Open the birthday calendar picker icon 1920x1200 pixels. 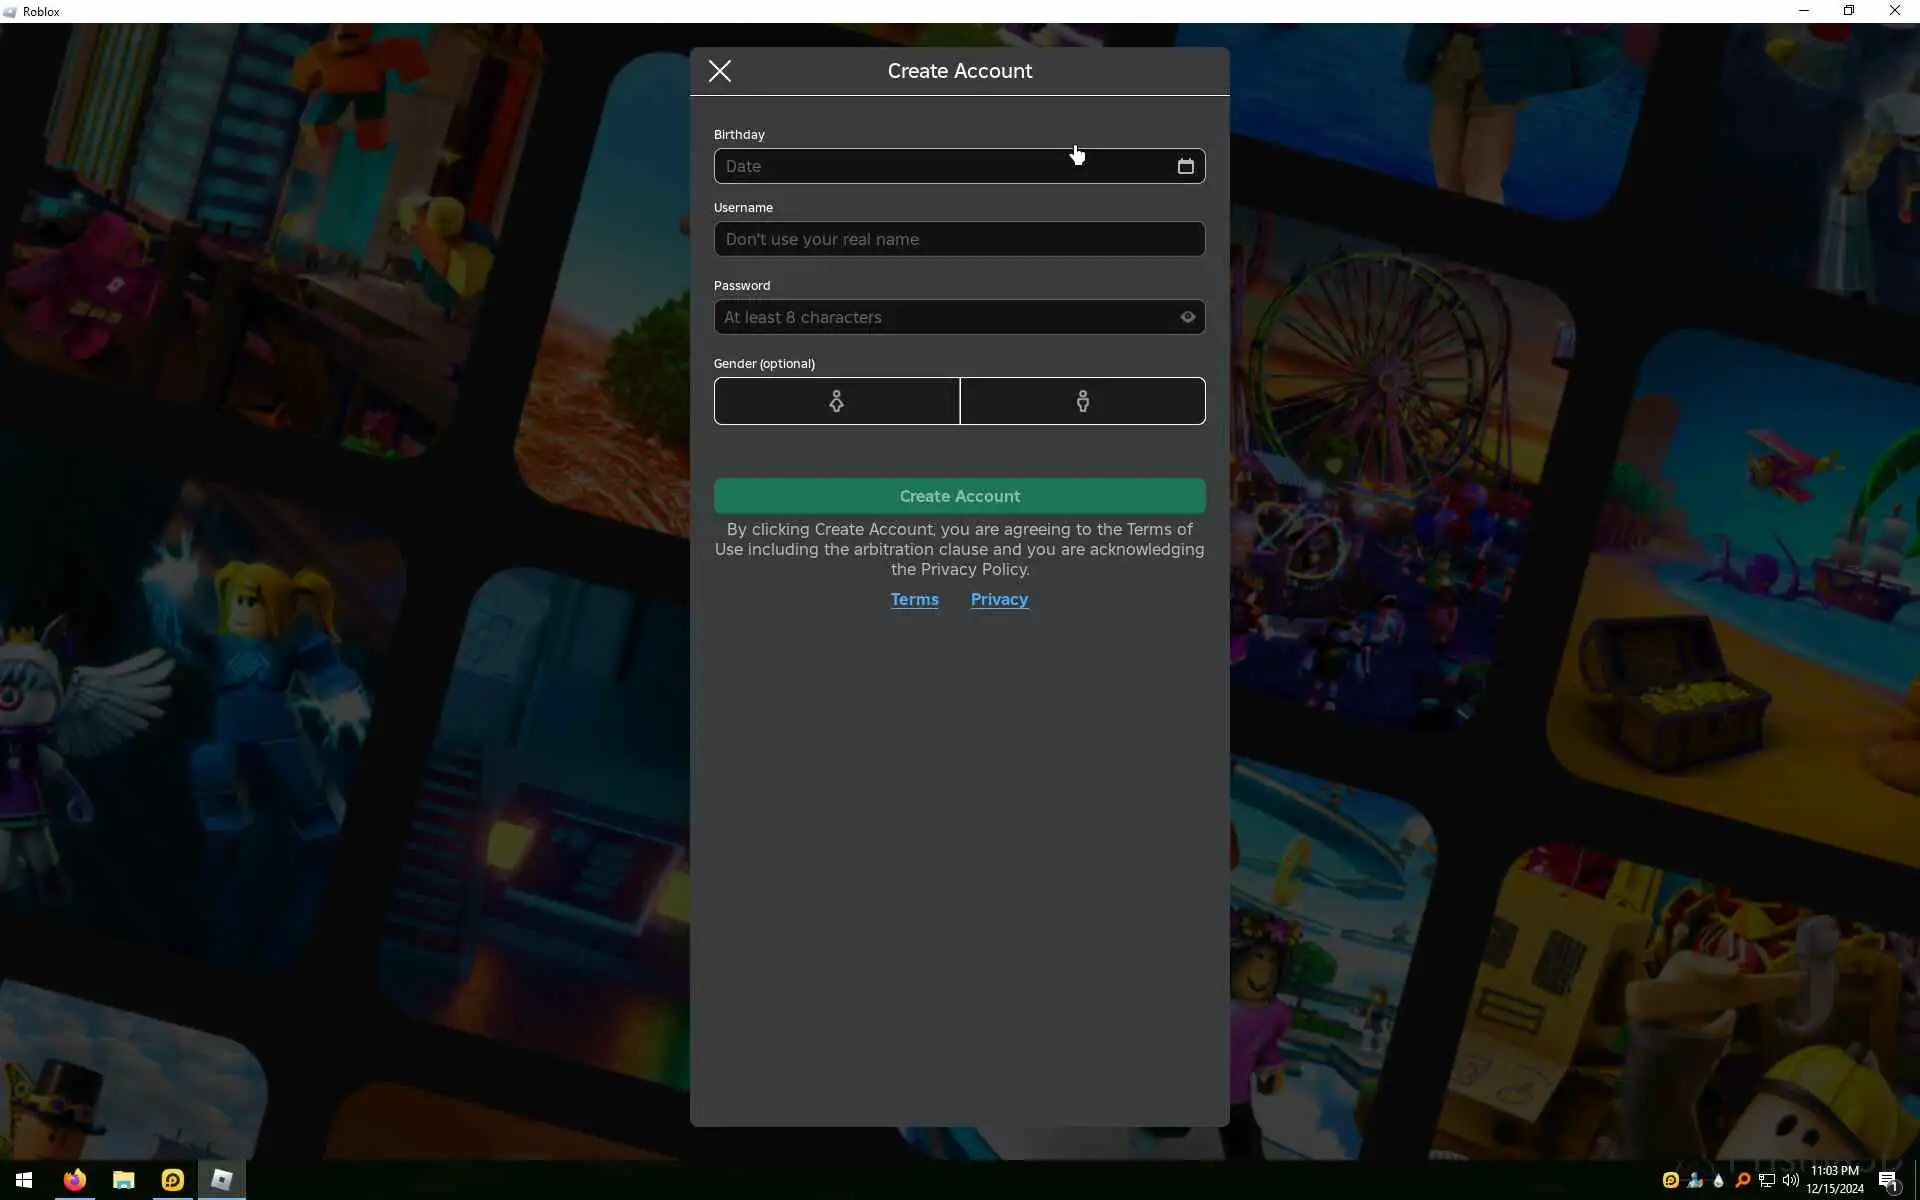click(x=1185, y=166)
